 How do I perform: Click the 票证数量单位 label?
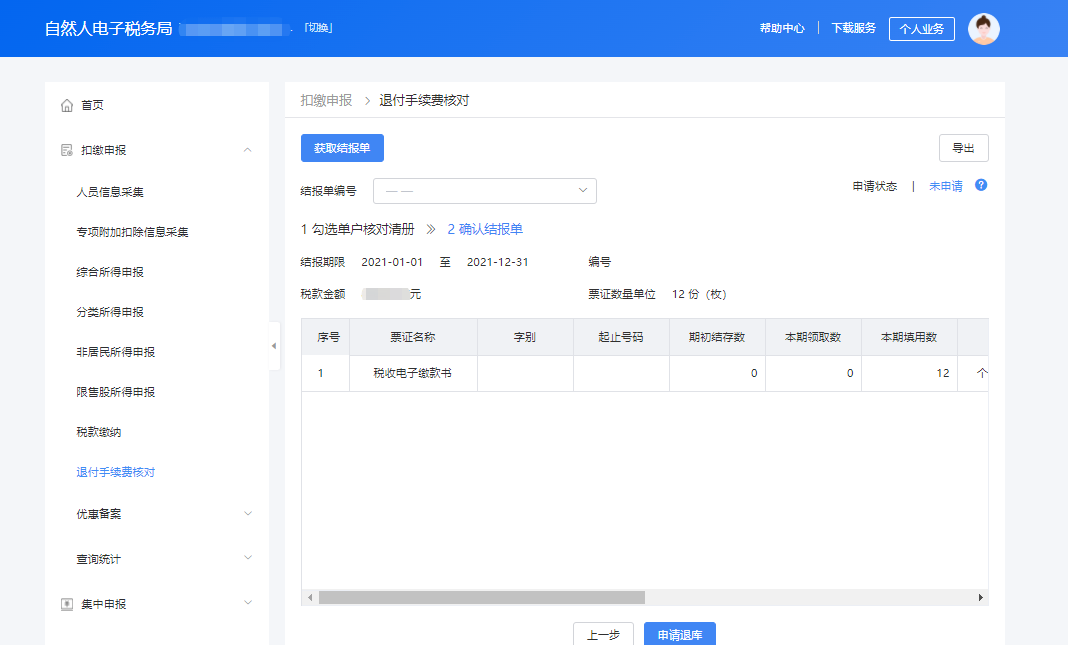pos(622,294)
